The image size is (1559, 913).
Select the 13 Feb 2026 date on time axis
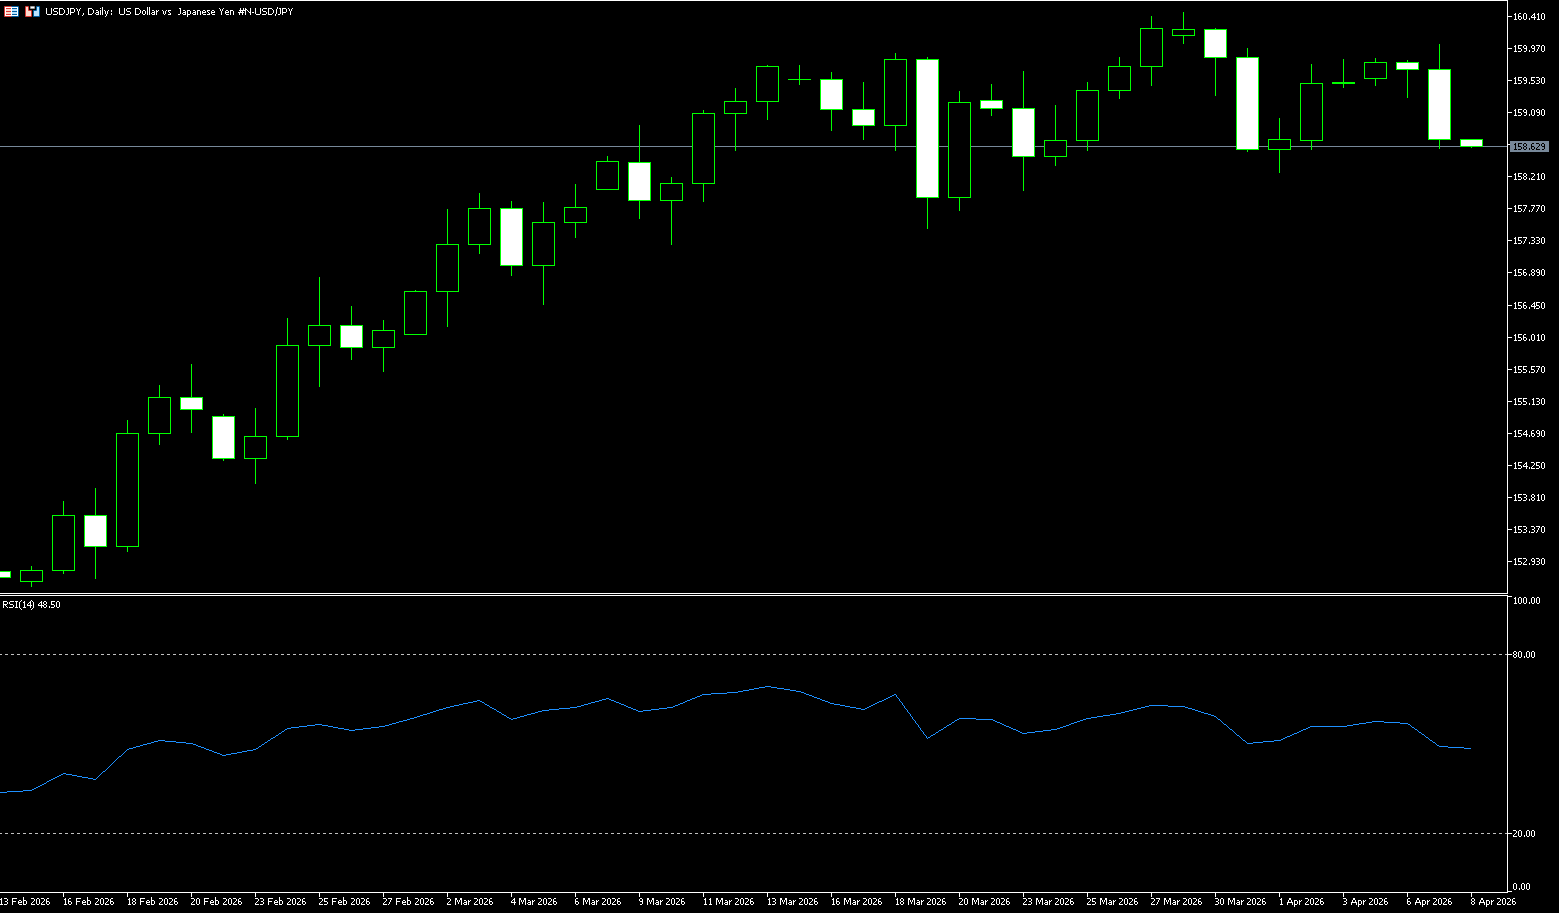click(x=25, y=902)
